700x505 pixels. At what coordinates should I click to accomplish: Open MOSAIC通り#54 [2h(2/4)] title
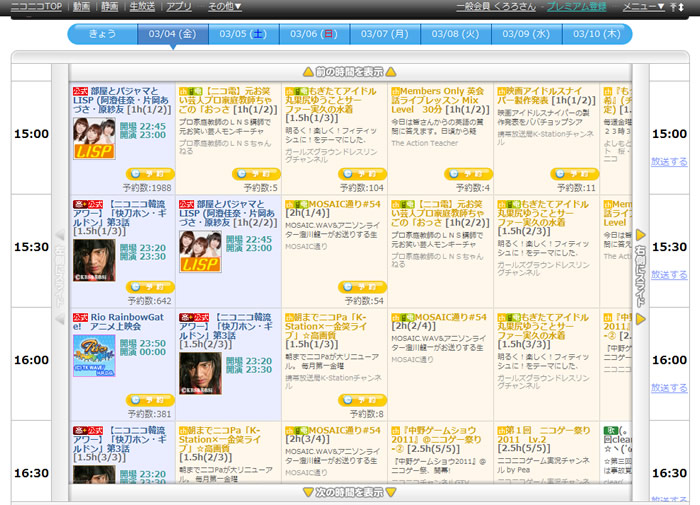coord(439,321)
